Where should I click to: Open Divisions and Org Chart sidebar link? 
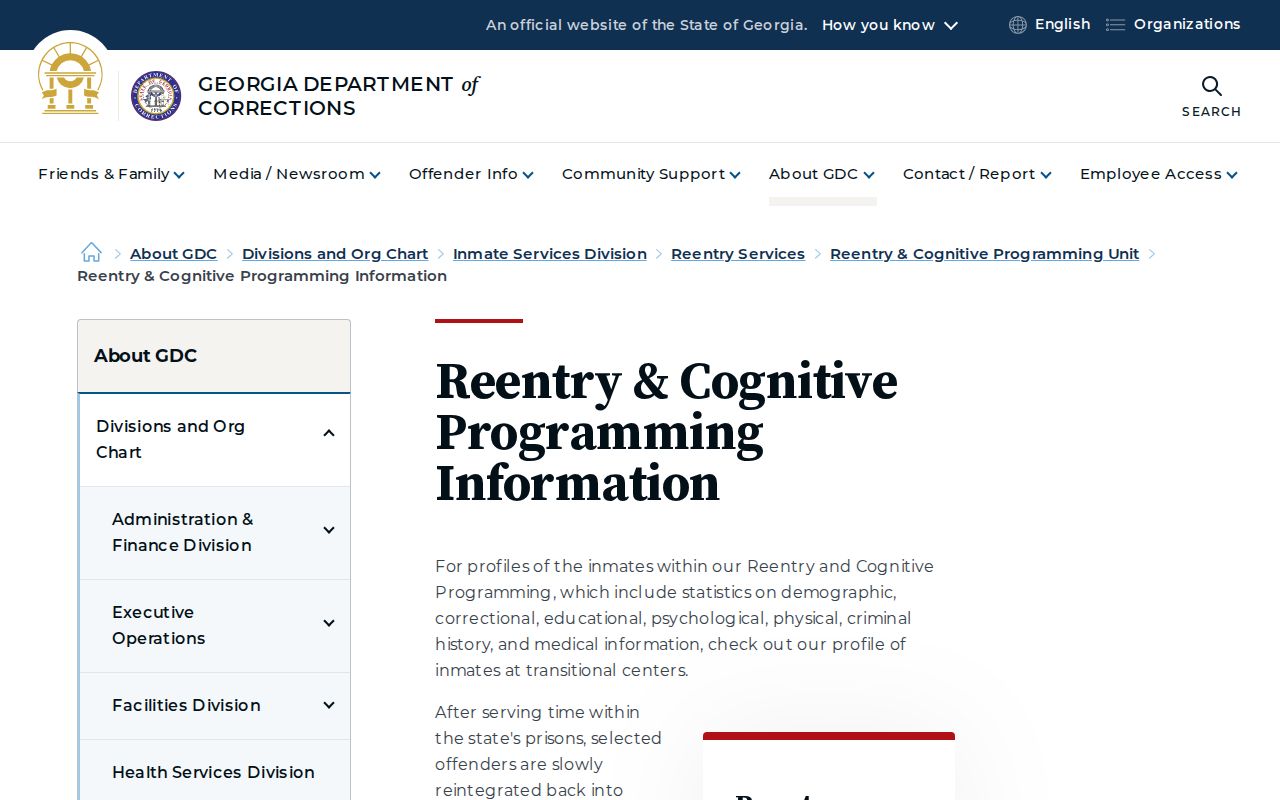point(170,439)
